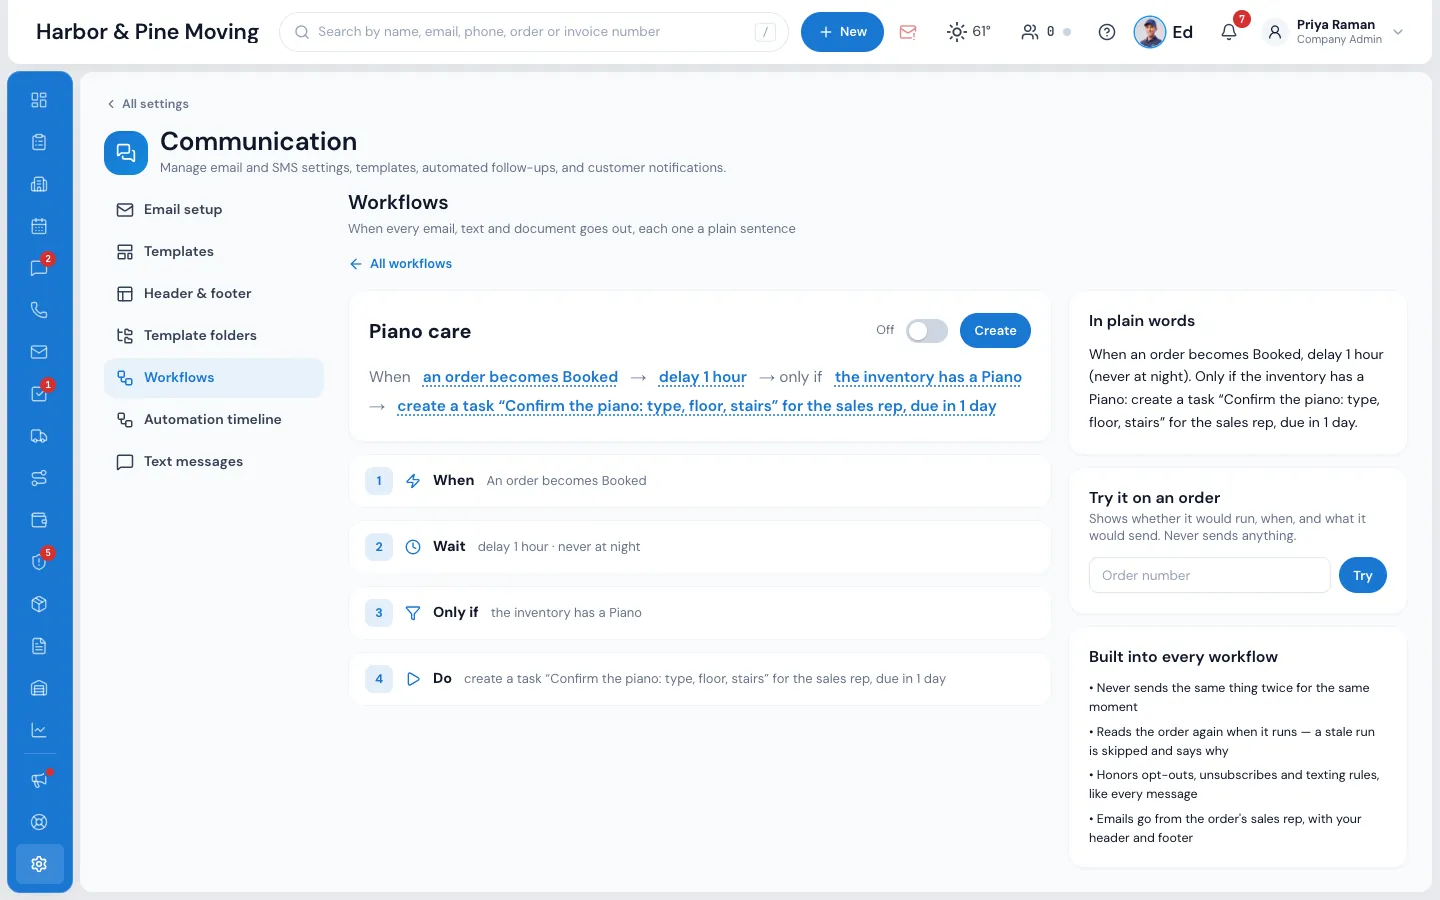Click the Create workflow button
Viewport: 1440px width, 900px height.
[x=995, y=331]
